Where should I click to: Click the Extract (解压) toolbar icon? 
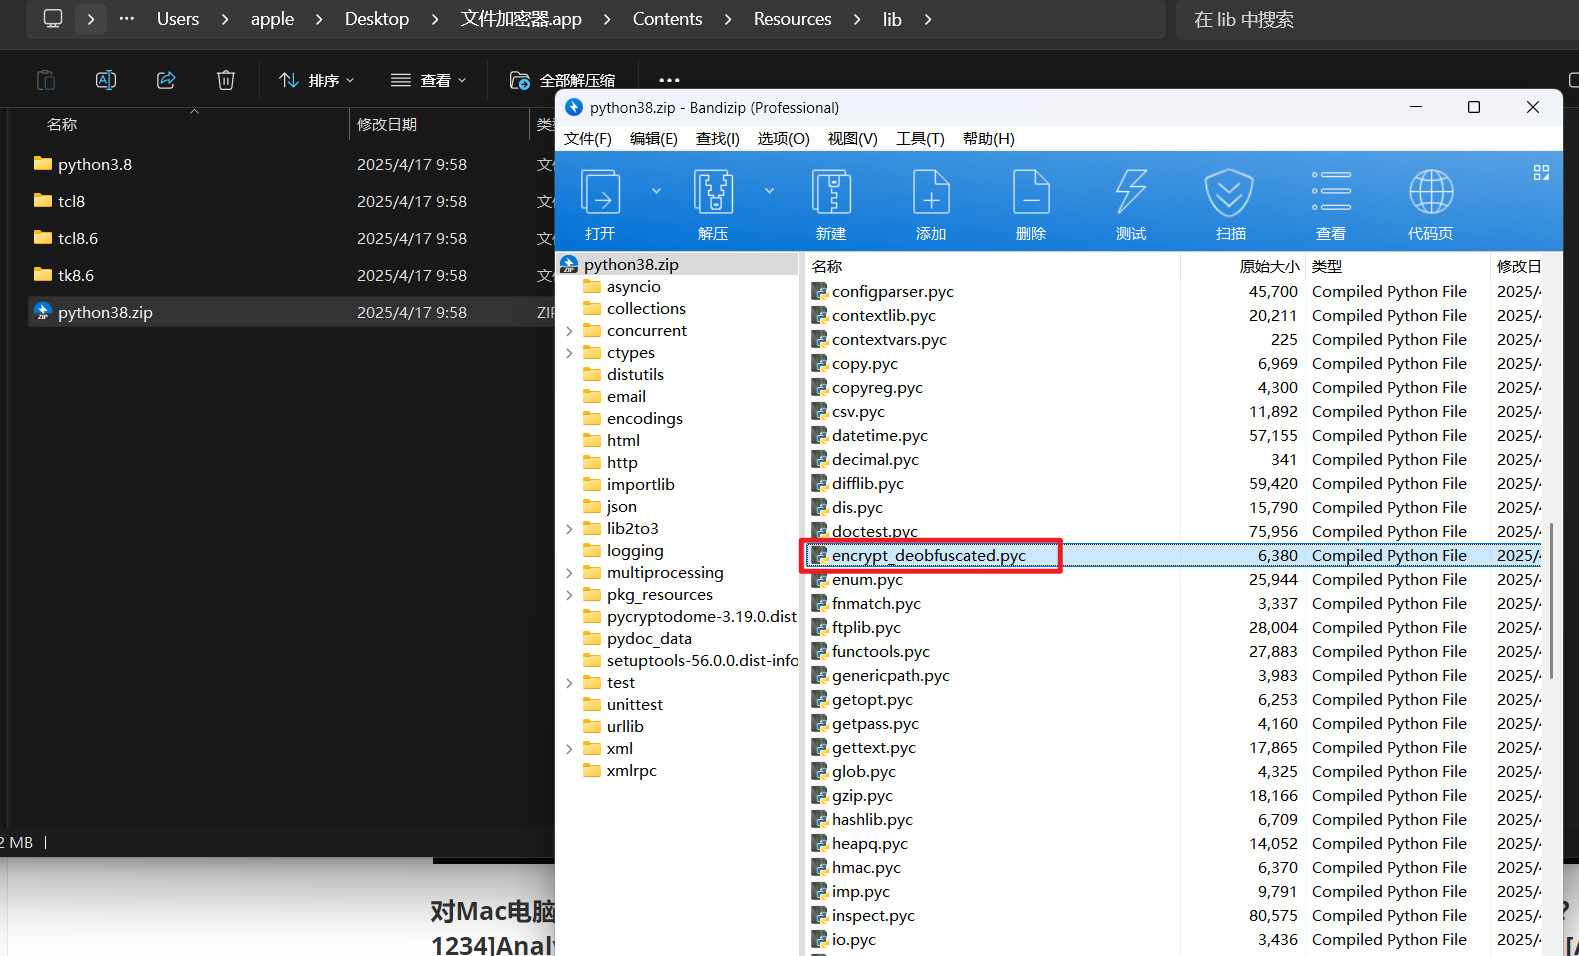[x=713, y=192]
